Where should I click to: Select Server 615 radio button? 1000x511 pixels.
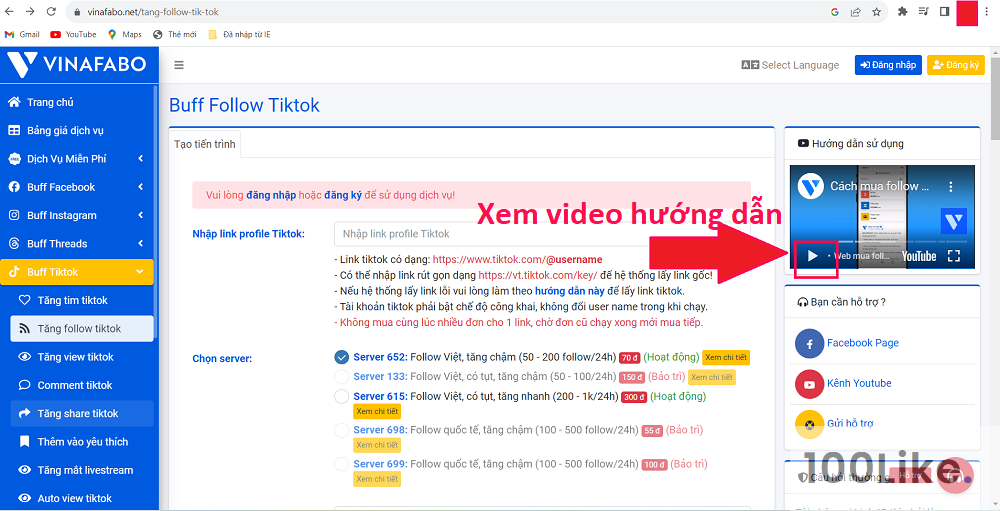click(341, 396)
